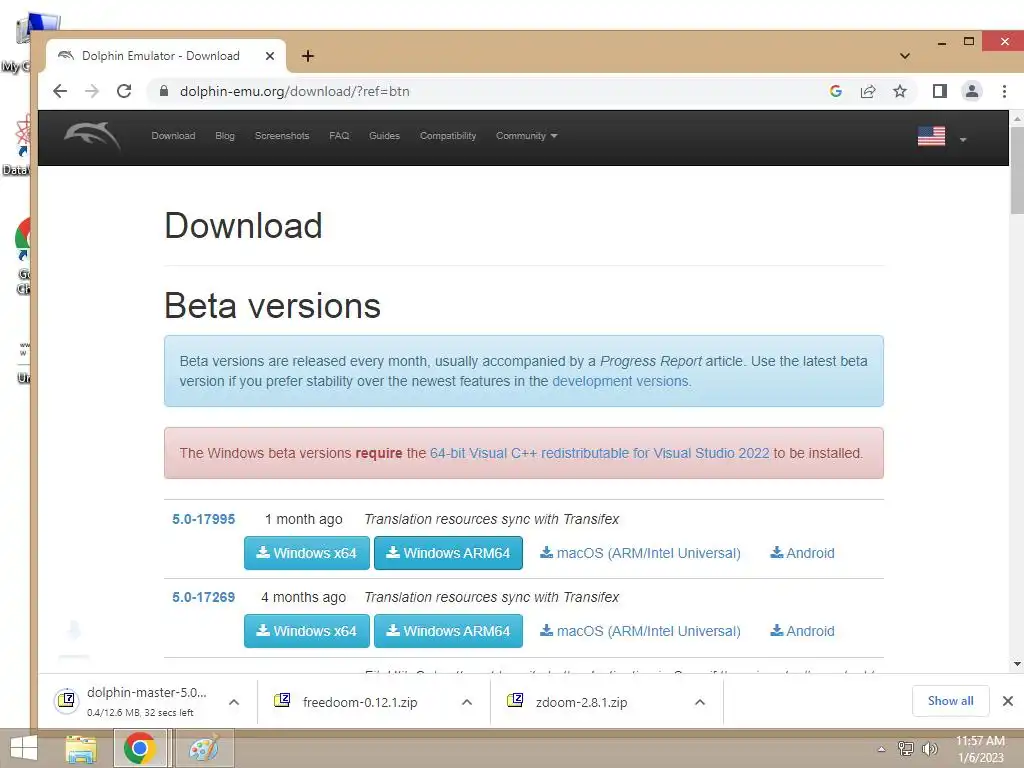Show hidden tray icons arrow
The height and width of the screenshot is (768, 1024).
[x=881, y=749]
